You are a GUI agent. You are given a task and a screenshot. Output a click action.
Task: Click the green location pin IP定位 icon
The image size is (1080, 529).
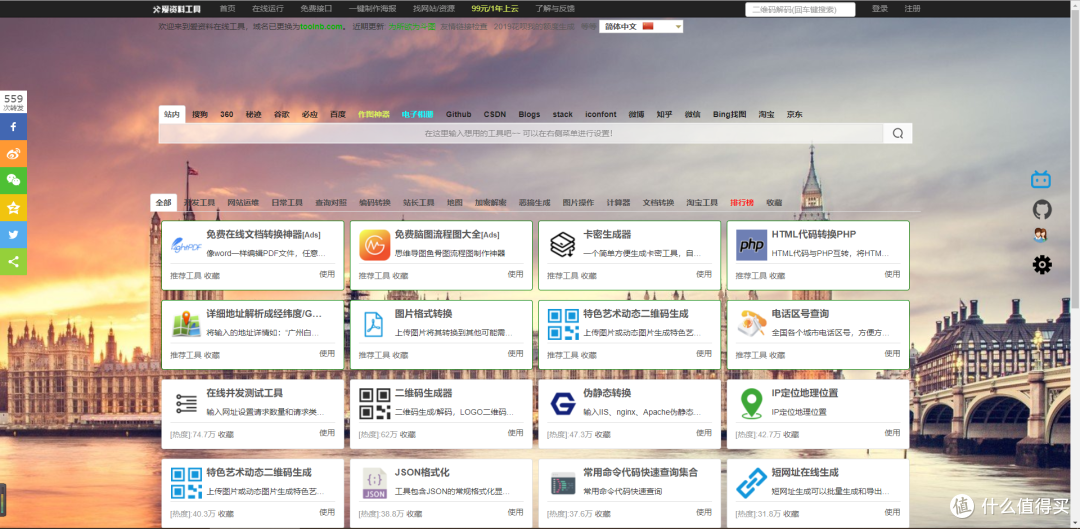(751, 404)
